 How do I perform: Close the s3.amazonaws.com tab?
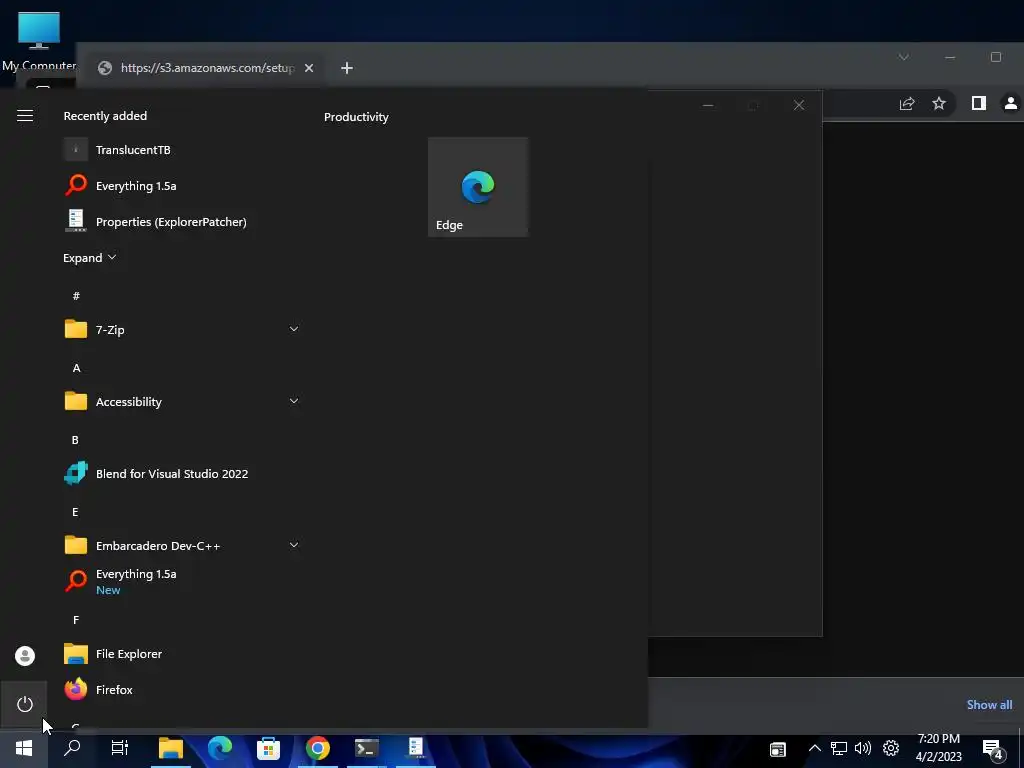tap(309, 68)
